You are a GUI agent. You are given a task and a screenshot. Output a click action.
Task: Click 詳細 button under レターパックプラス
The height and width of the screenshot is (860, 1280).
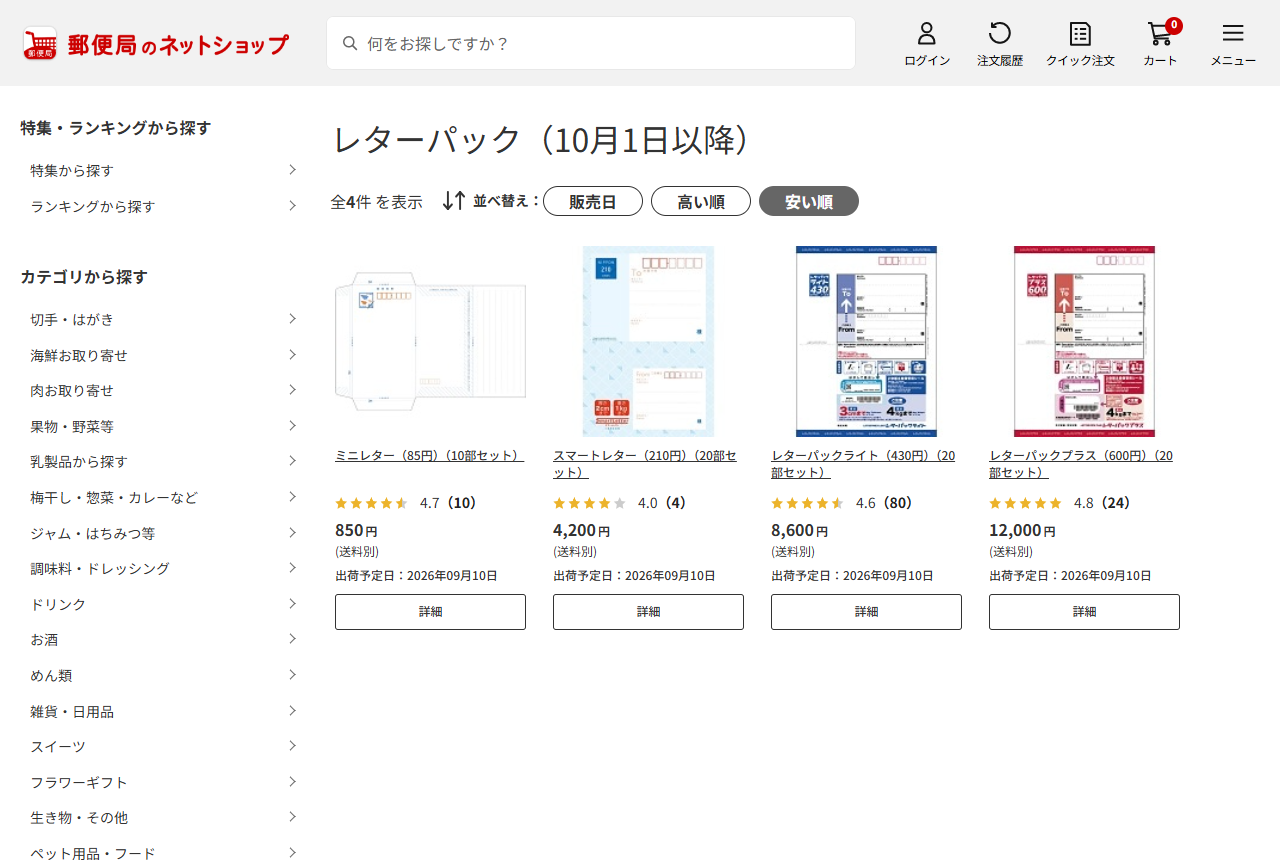[x=1084, y=612]
